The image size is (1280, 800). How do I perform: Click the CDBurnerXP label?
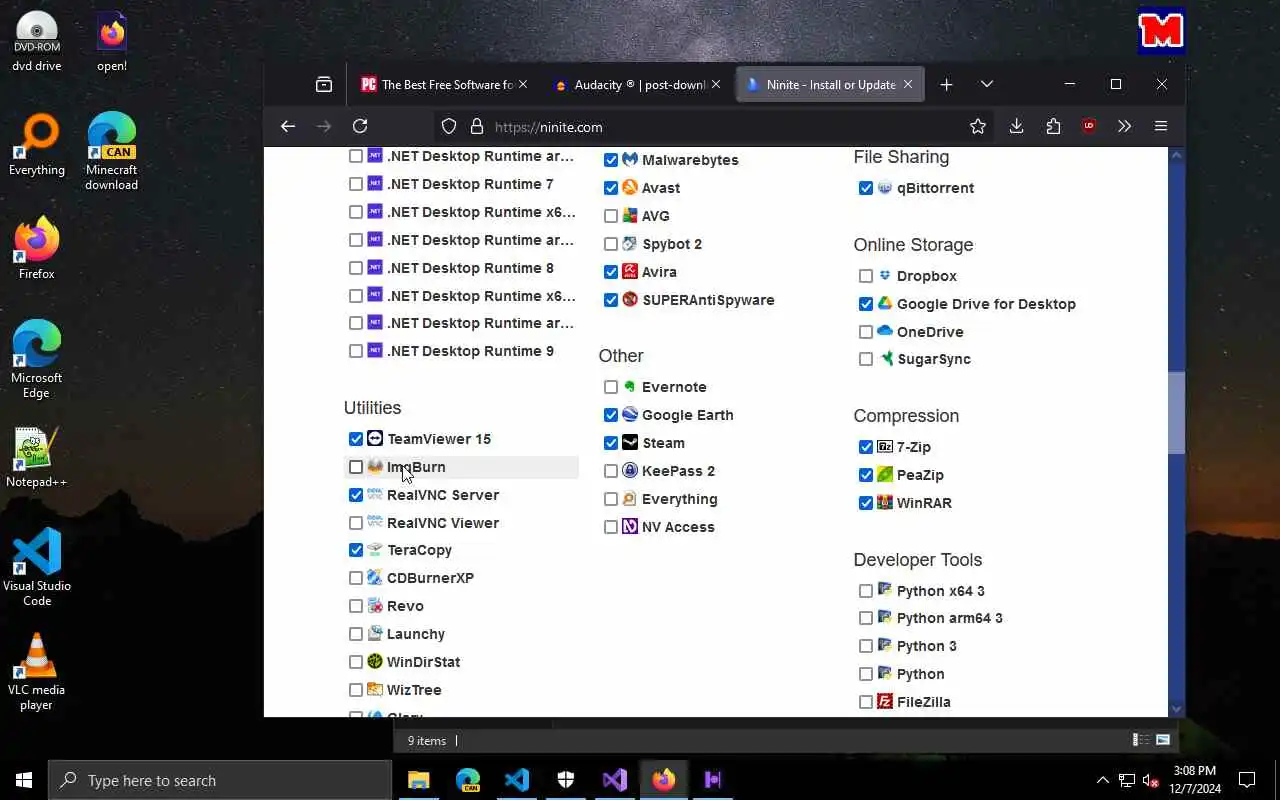coord(430,578)
